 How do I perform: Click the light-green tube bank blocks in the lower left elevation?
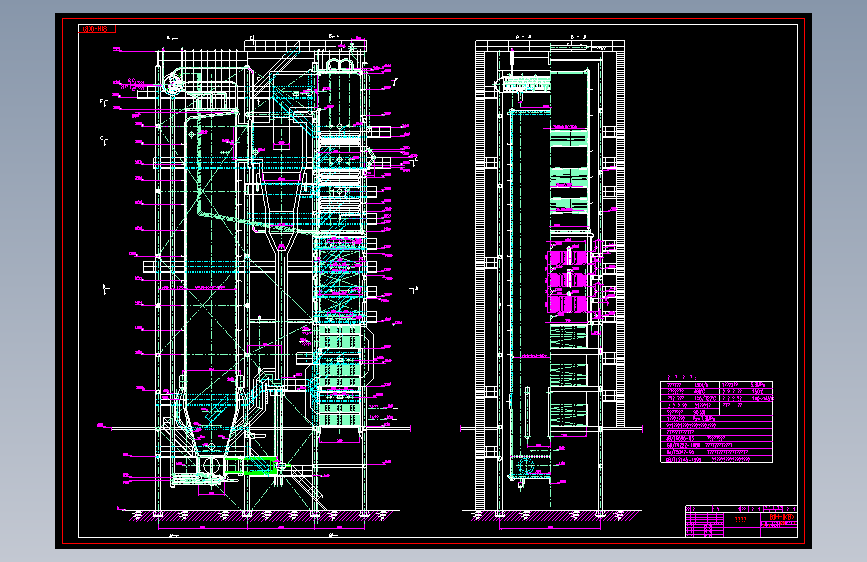pyautogui.click(x=341, y=376)
